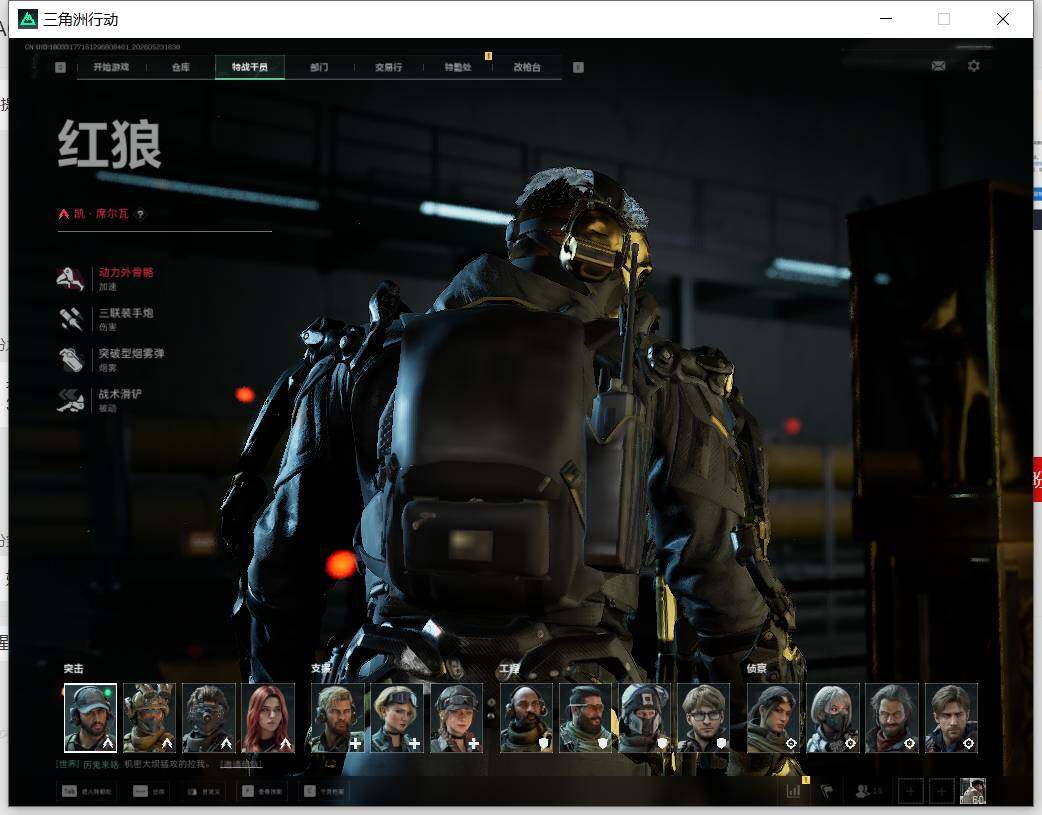The image size is (1042, 815).
Task: Click the 工程 class label
Action: point(510,669)
